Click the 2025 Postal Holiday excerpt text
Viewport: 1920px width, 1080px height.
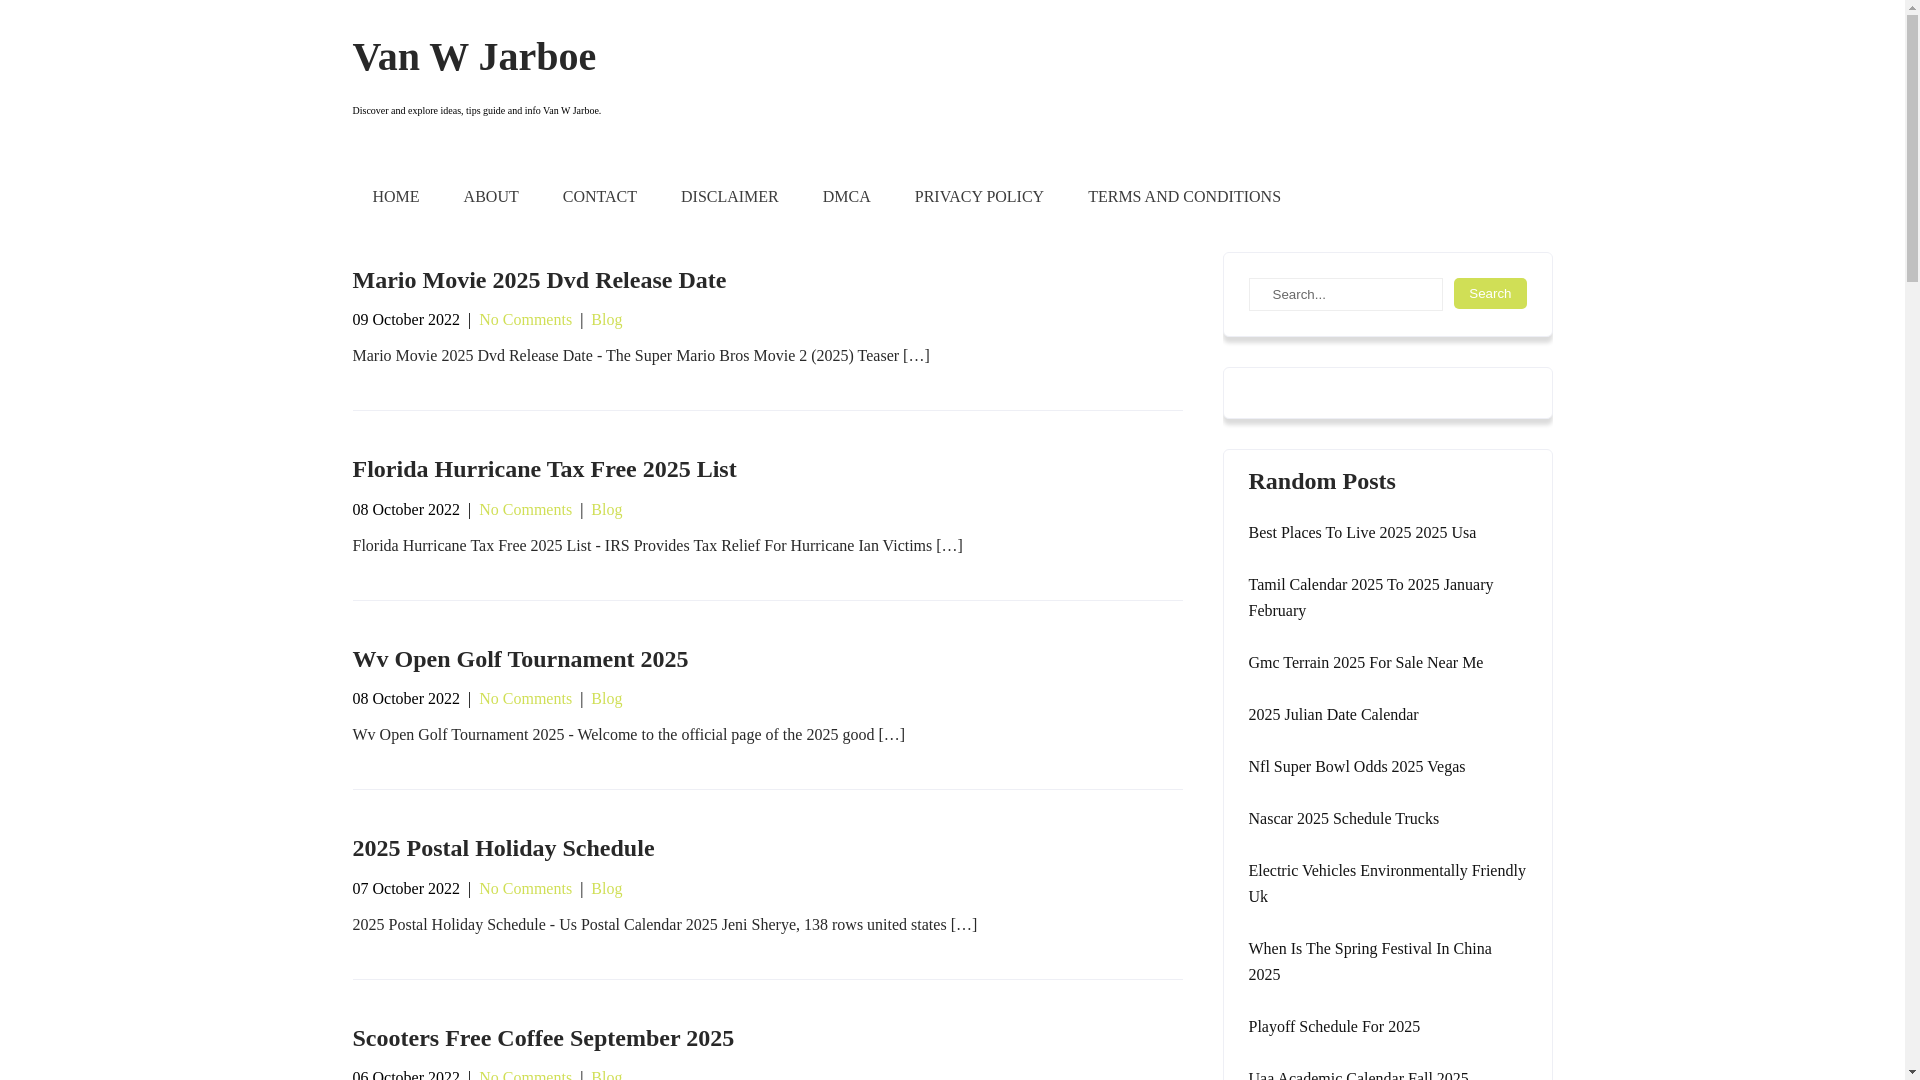(x=665, y=925)
